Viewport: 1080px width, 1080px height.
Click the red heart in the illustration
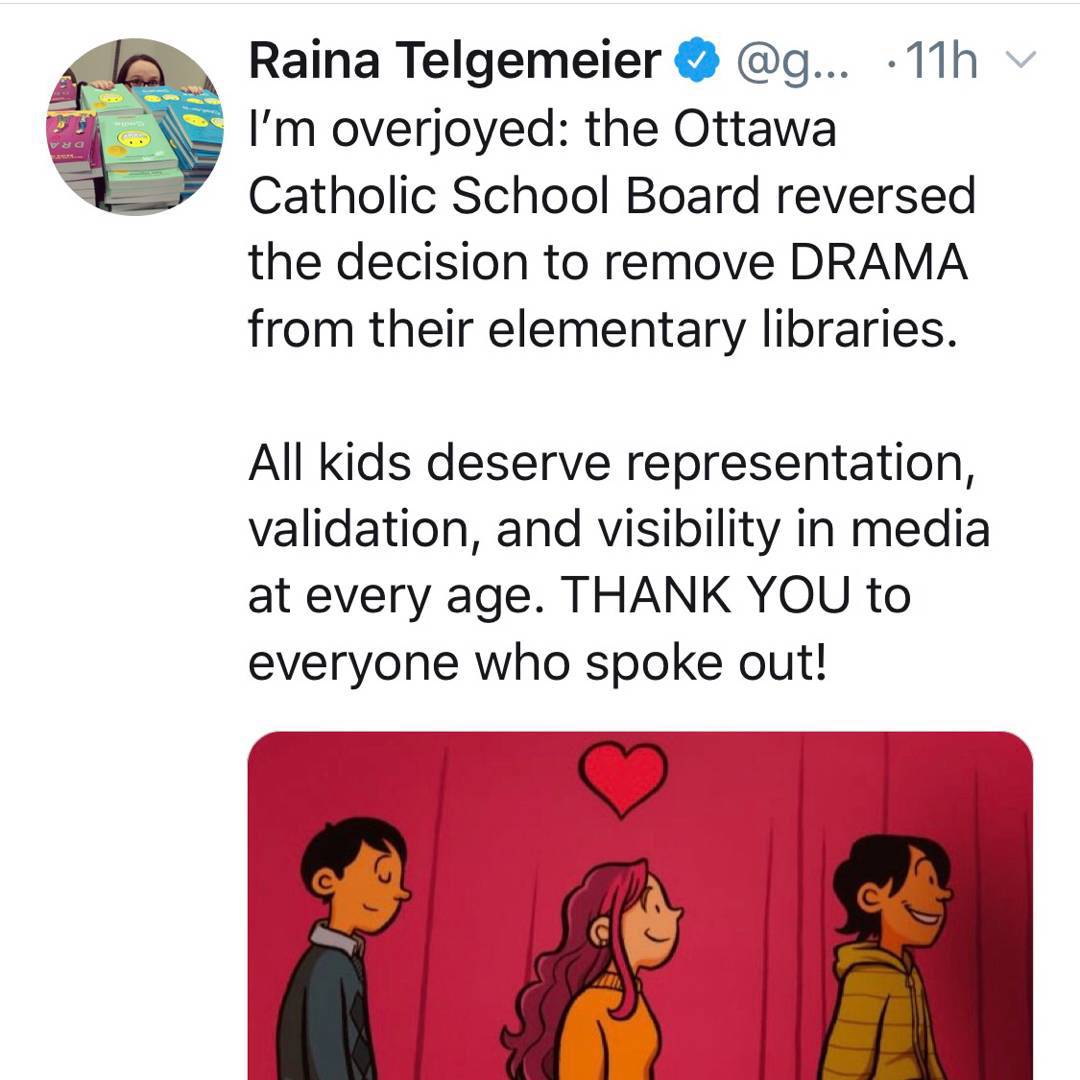[623, 778]
